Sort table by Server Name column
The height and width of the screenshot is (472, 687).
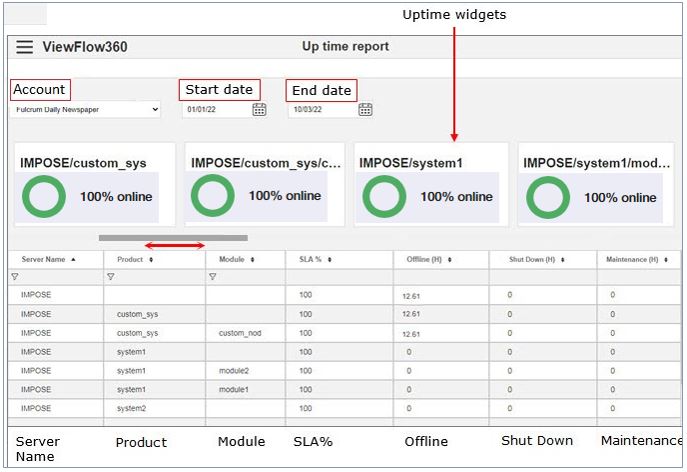tap(48, 259)
